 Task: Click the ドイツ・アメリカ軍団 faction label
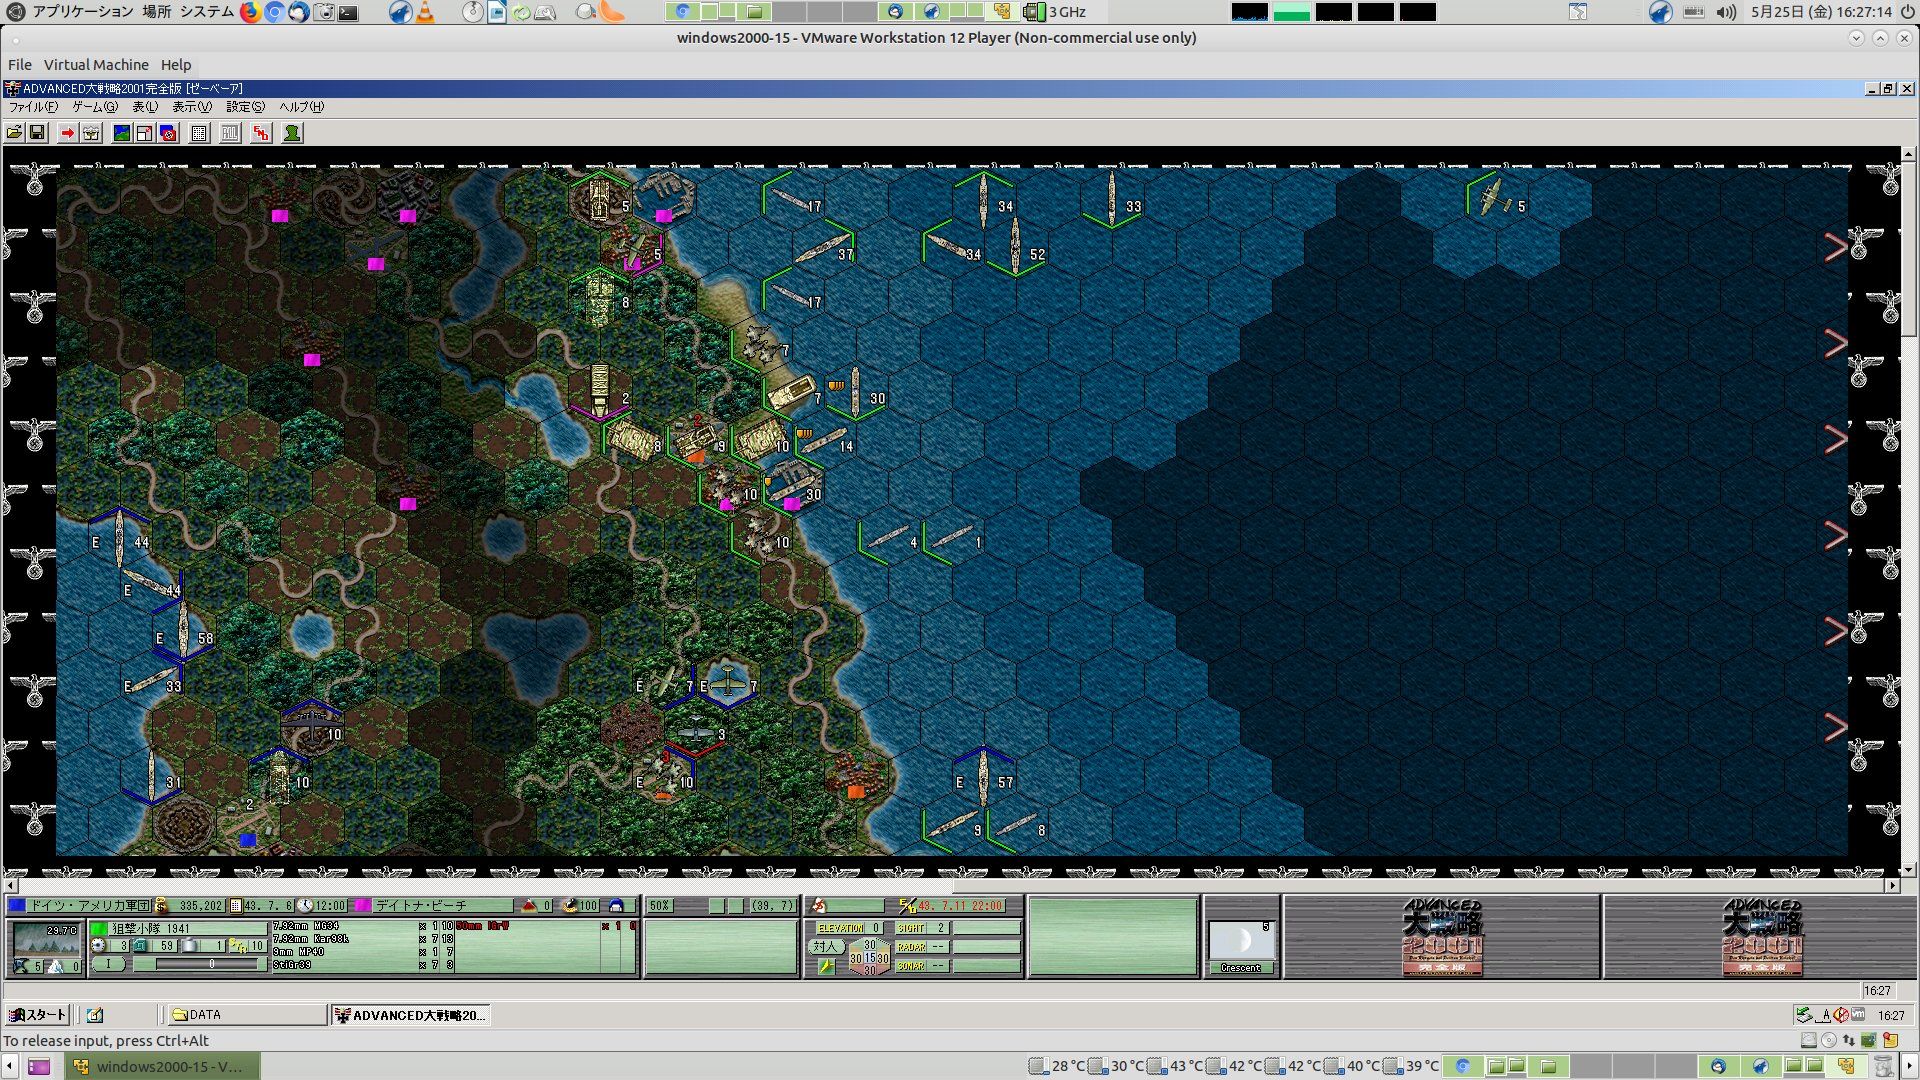pos(89,905)
